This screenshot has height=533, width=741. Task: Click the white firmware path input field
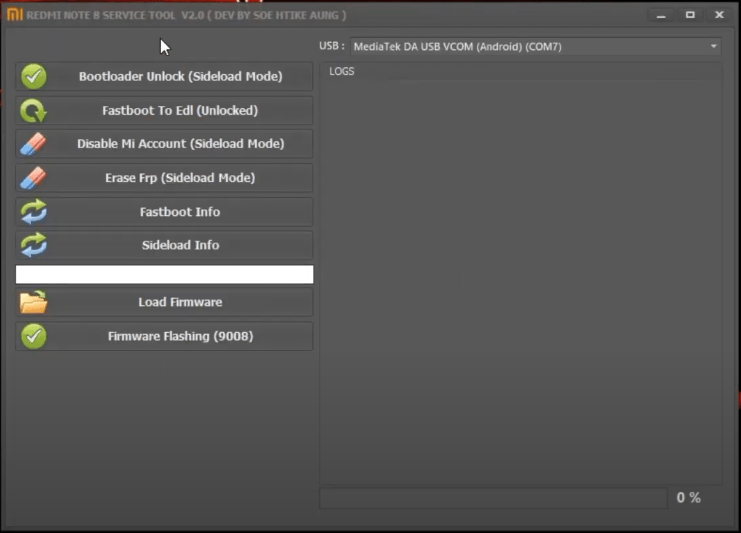[x=164, y=275]
